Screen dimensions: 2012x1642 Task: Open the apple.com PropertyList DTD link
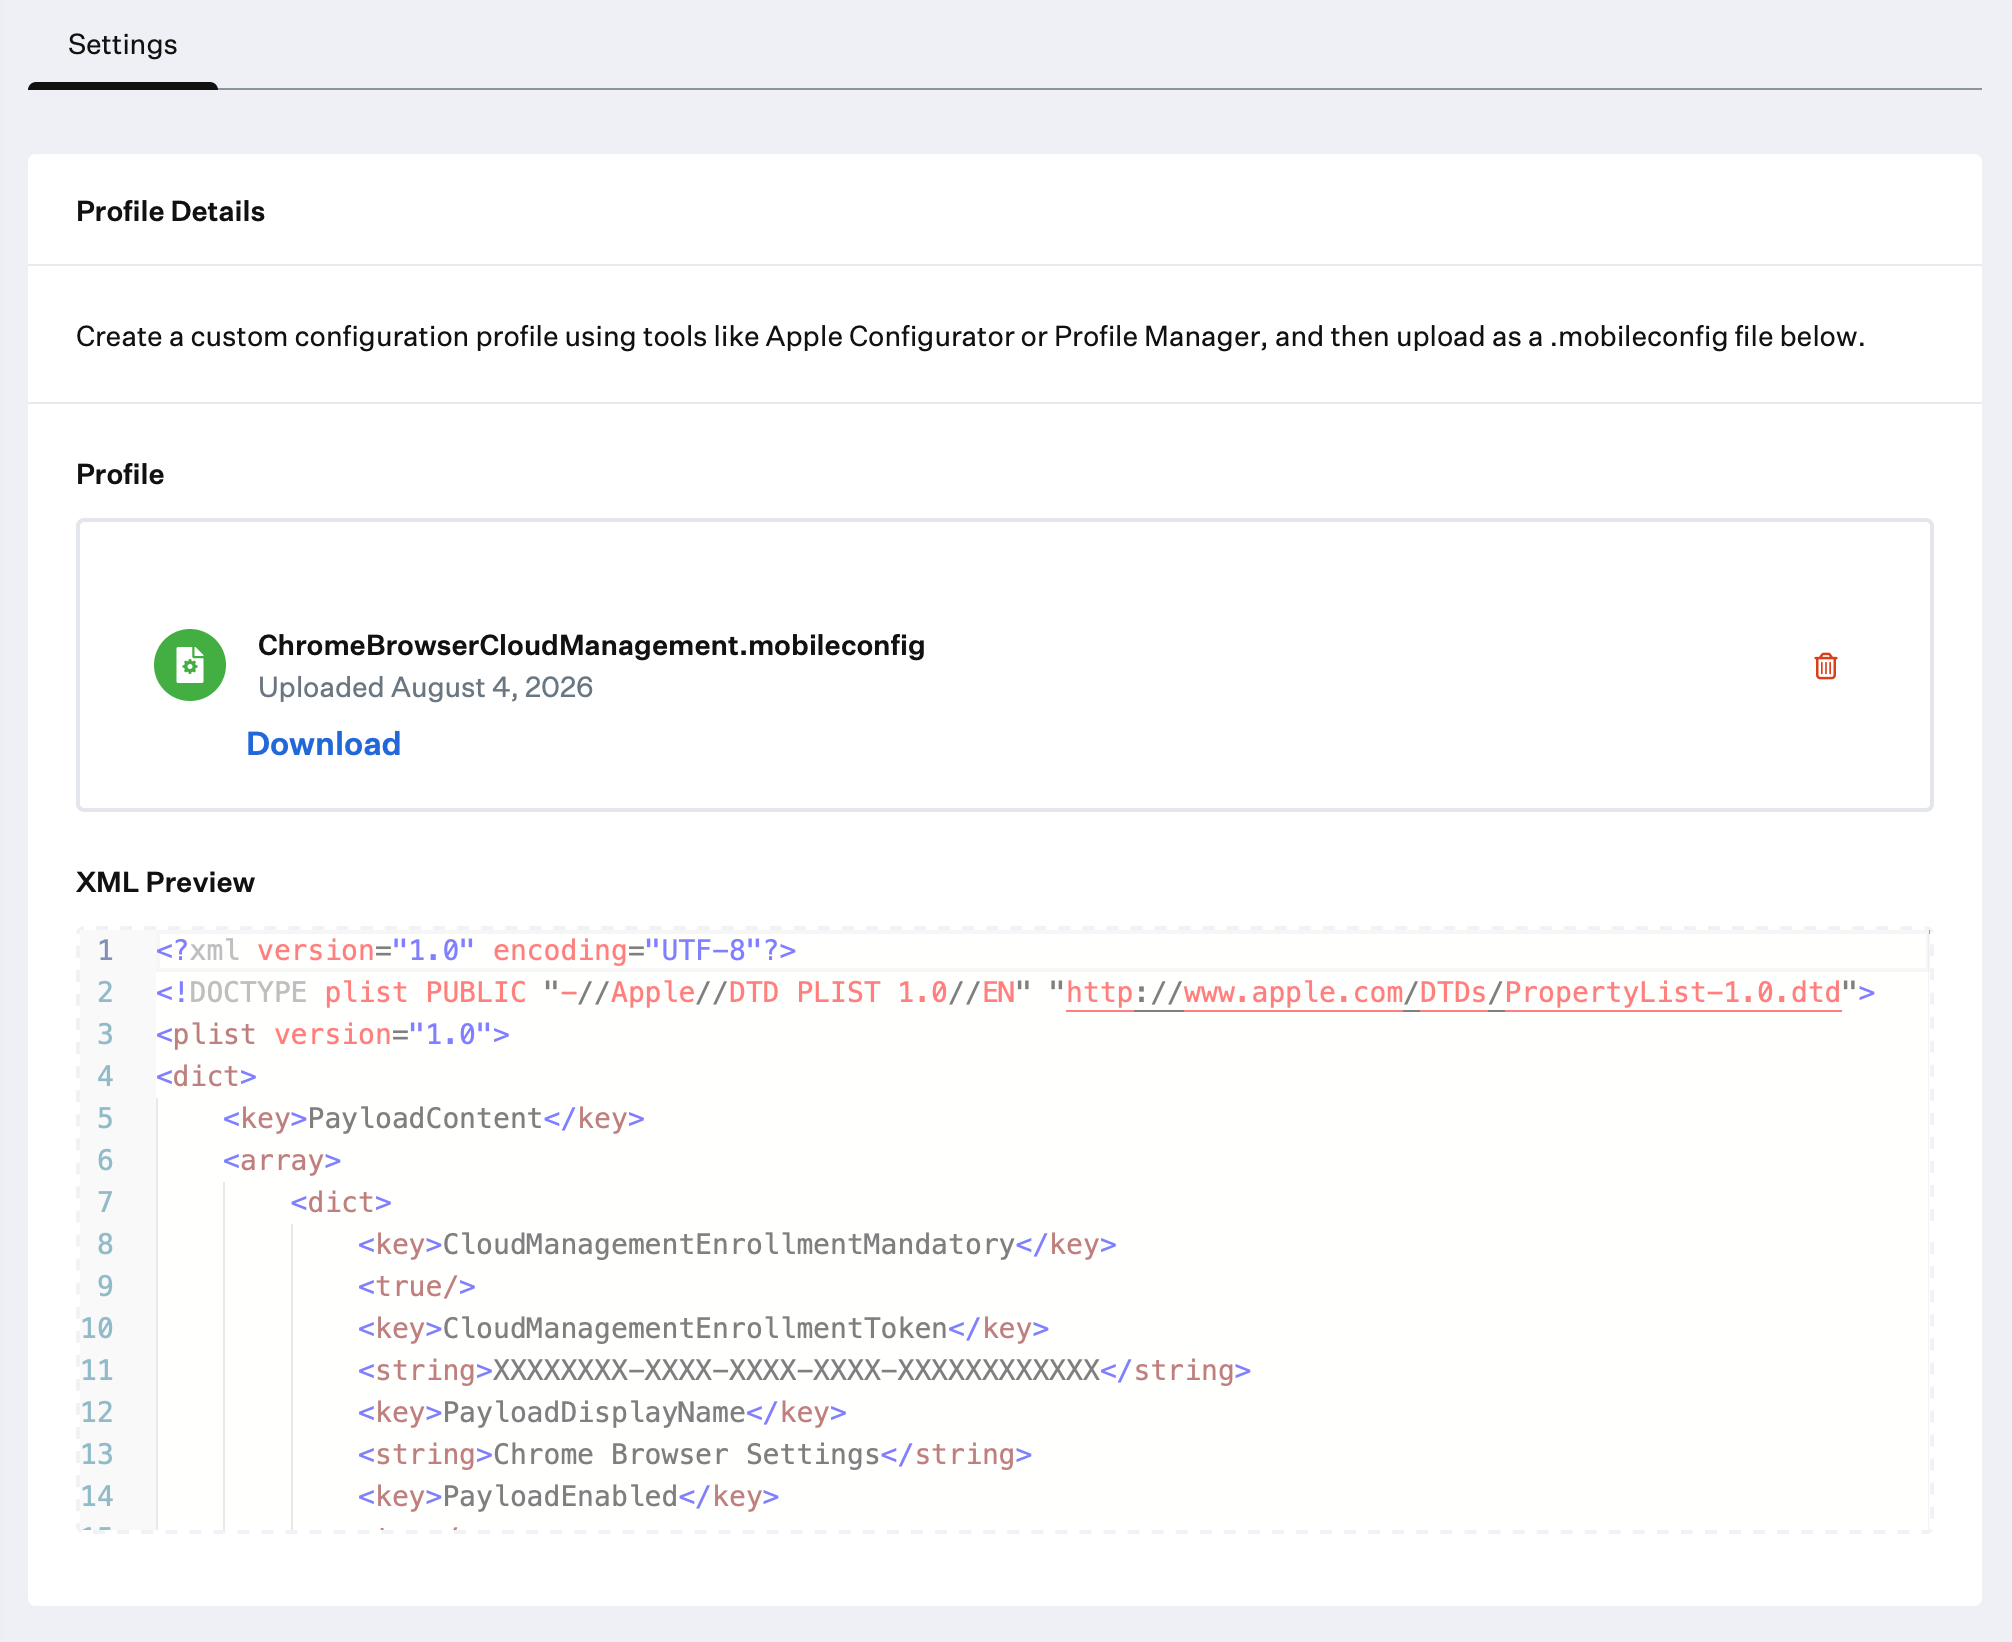coord(1453,993)
